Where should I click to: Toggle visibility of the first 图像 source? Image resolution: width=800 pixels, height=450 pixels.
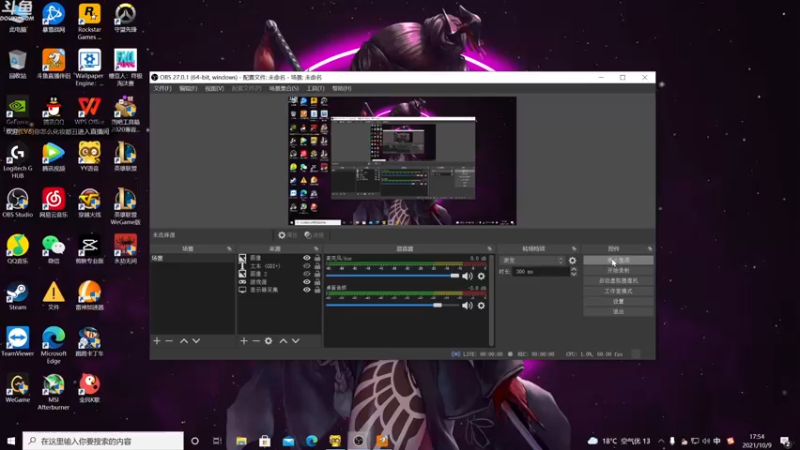tap(307, 258)
